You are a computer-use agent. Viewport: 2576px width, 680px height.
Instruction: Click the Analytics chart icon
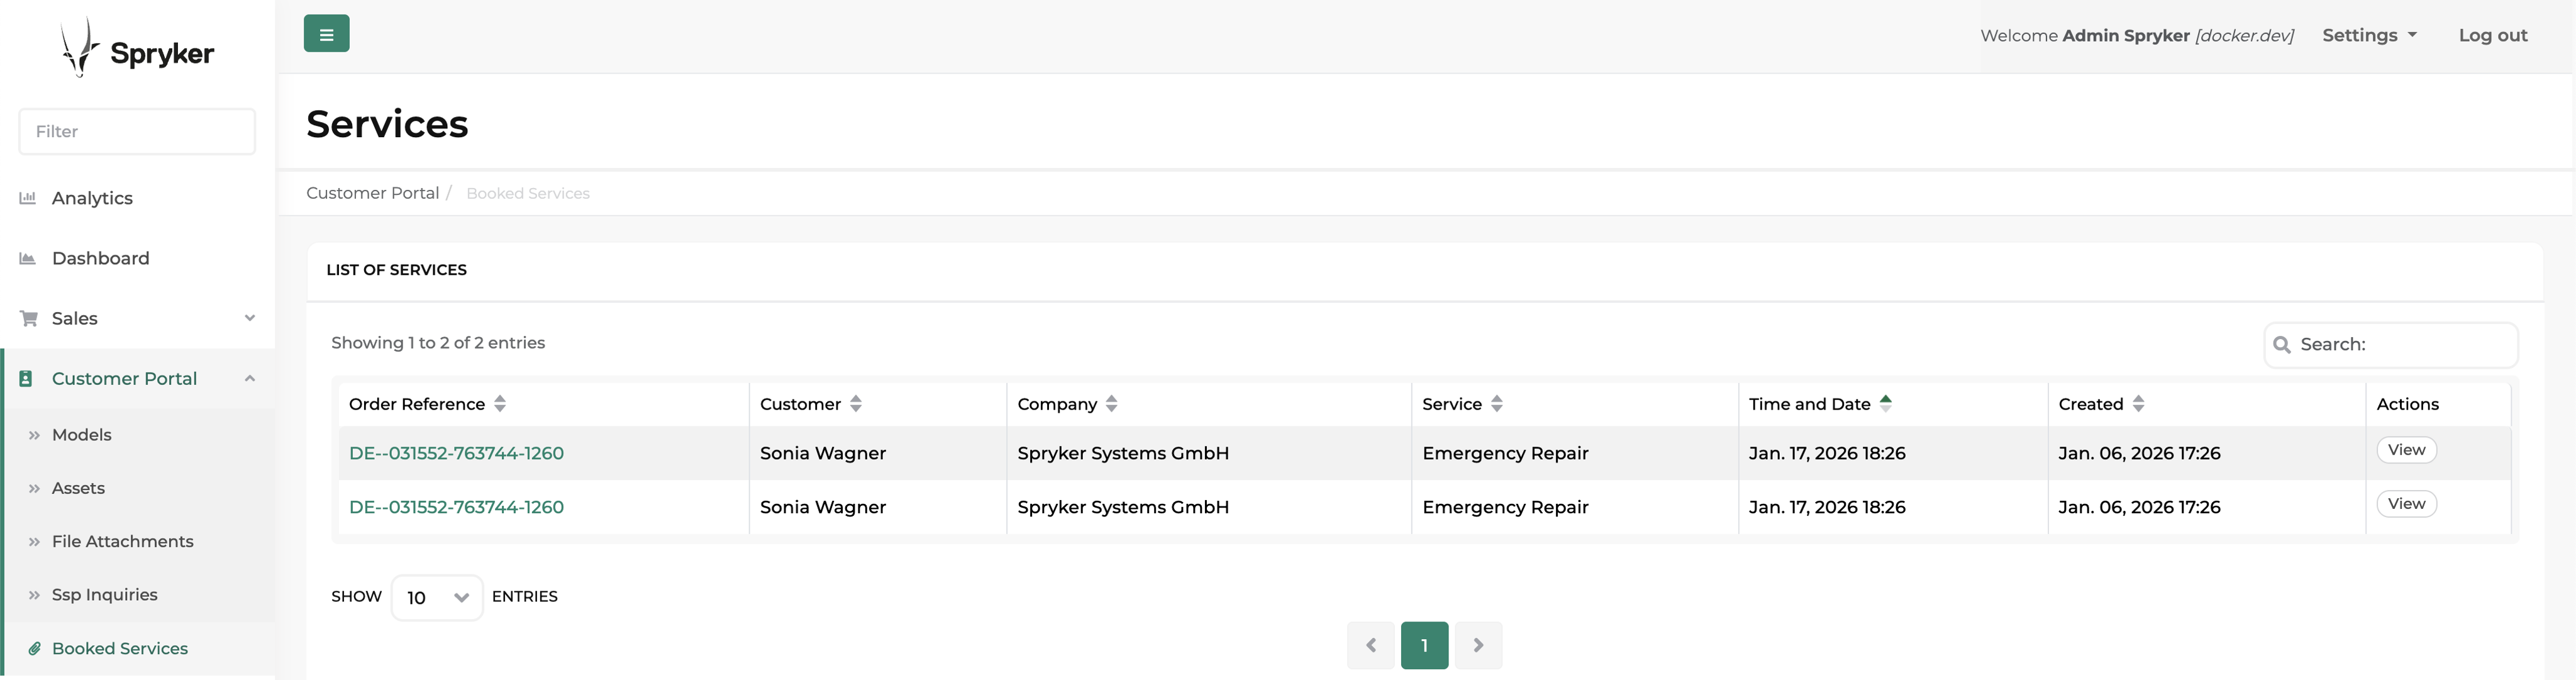tap(28, 198)
